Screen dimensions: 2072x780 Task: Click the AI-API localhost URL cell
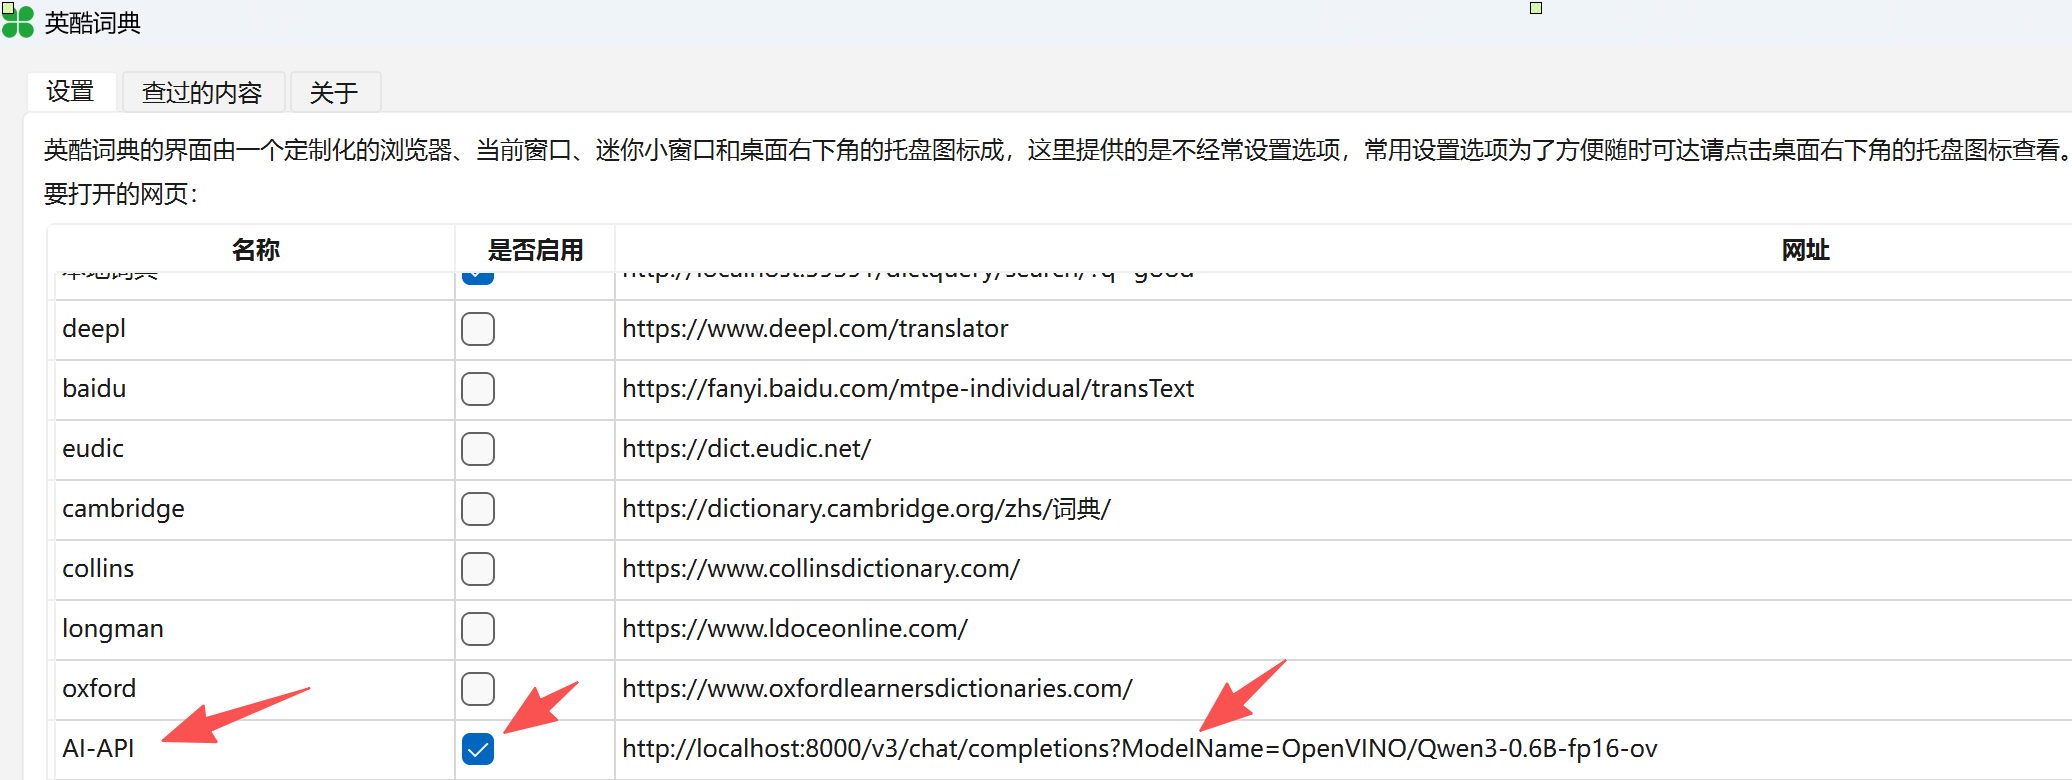click(x=1343, y=749)
